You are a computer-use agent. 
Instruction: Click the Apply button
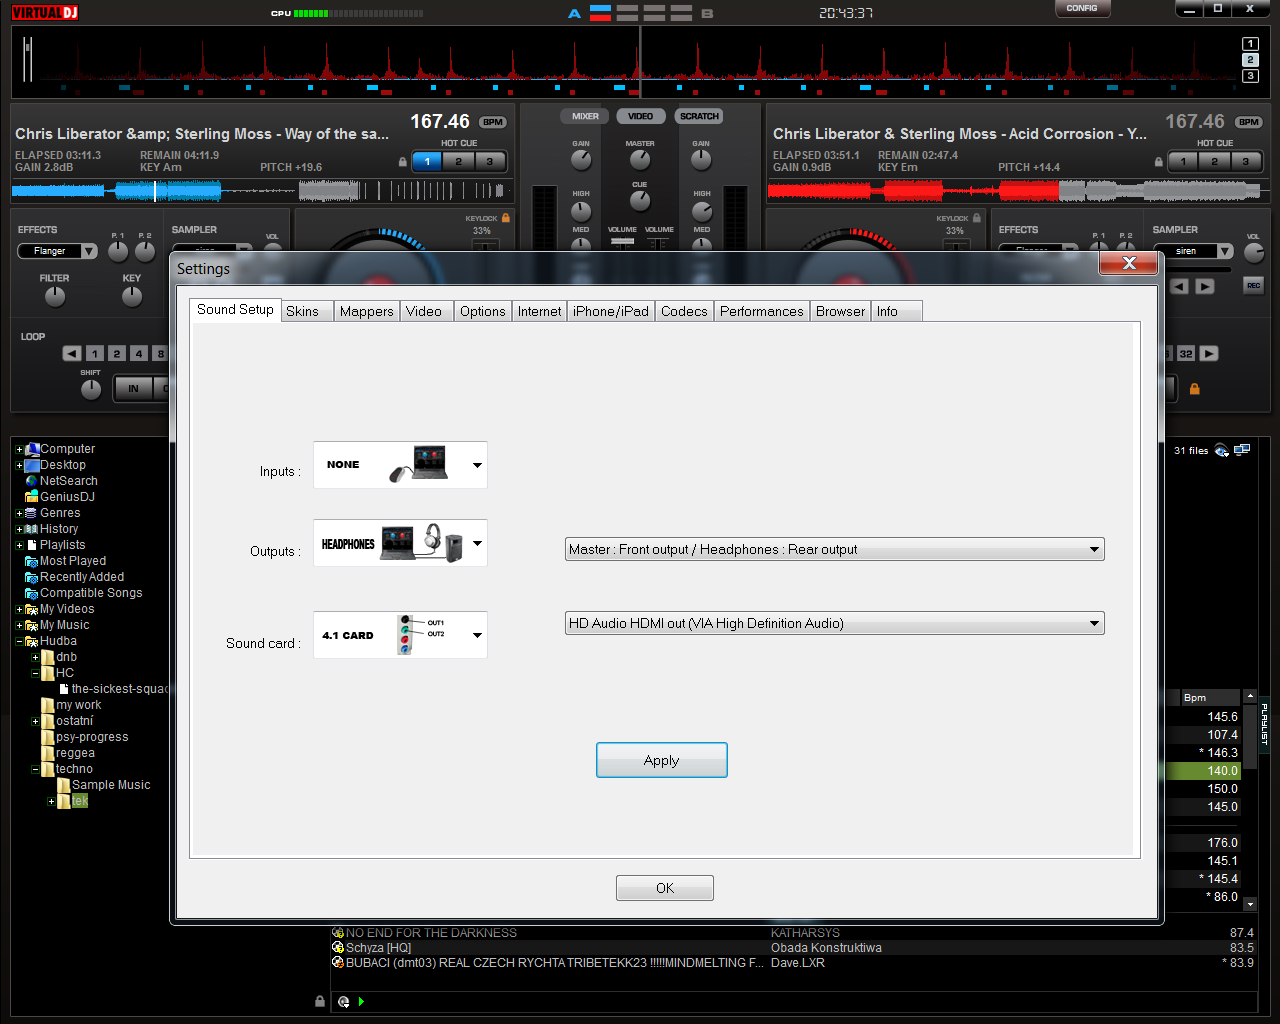(661, 760)
